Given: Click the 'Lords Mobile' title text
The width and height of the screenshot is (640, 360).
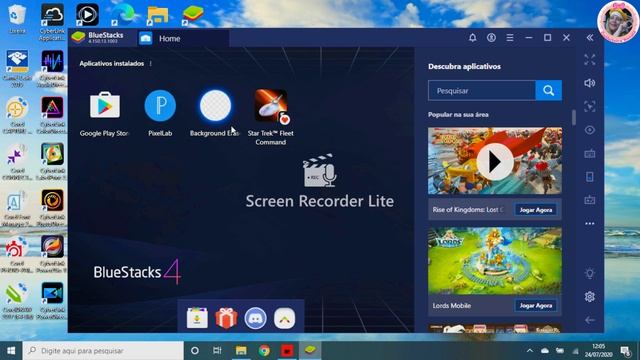Looking at the screenshot, I should click(x=451, y=306).
